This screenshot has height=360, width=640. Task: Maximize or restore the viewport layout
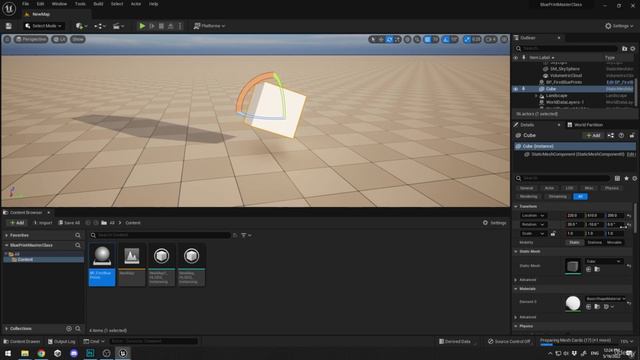[x=504, y=39]
